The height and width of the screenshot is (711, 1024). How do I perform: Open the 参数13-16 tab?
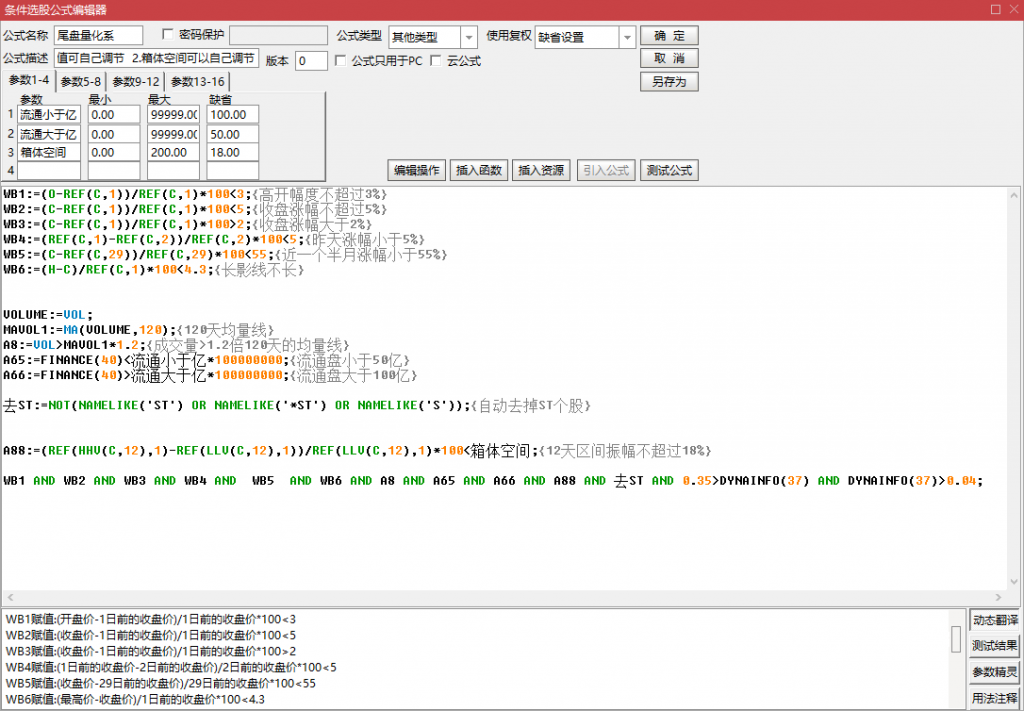point(197,82)
